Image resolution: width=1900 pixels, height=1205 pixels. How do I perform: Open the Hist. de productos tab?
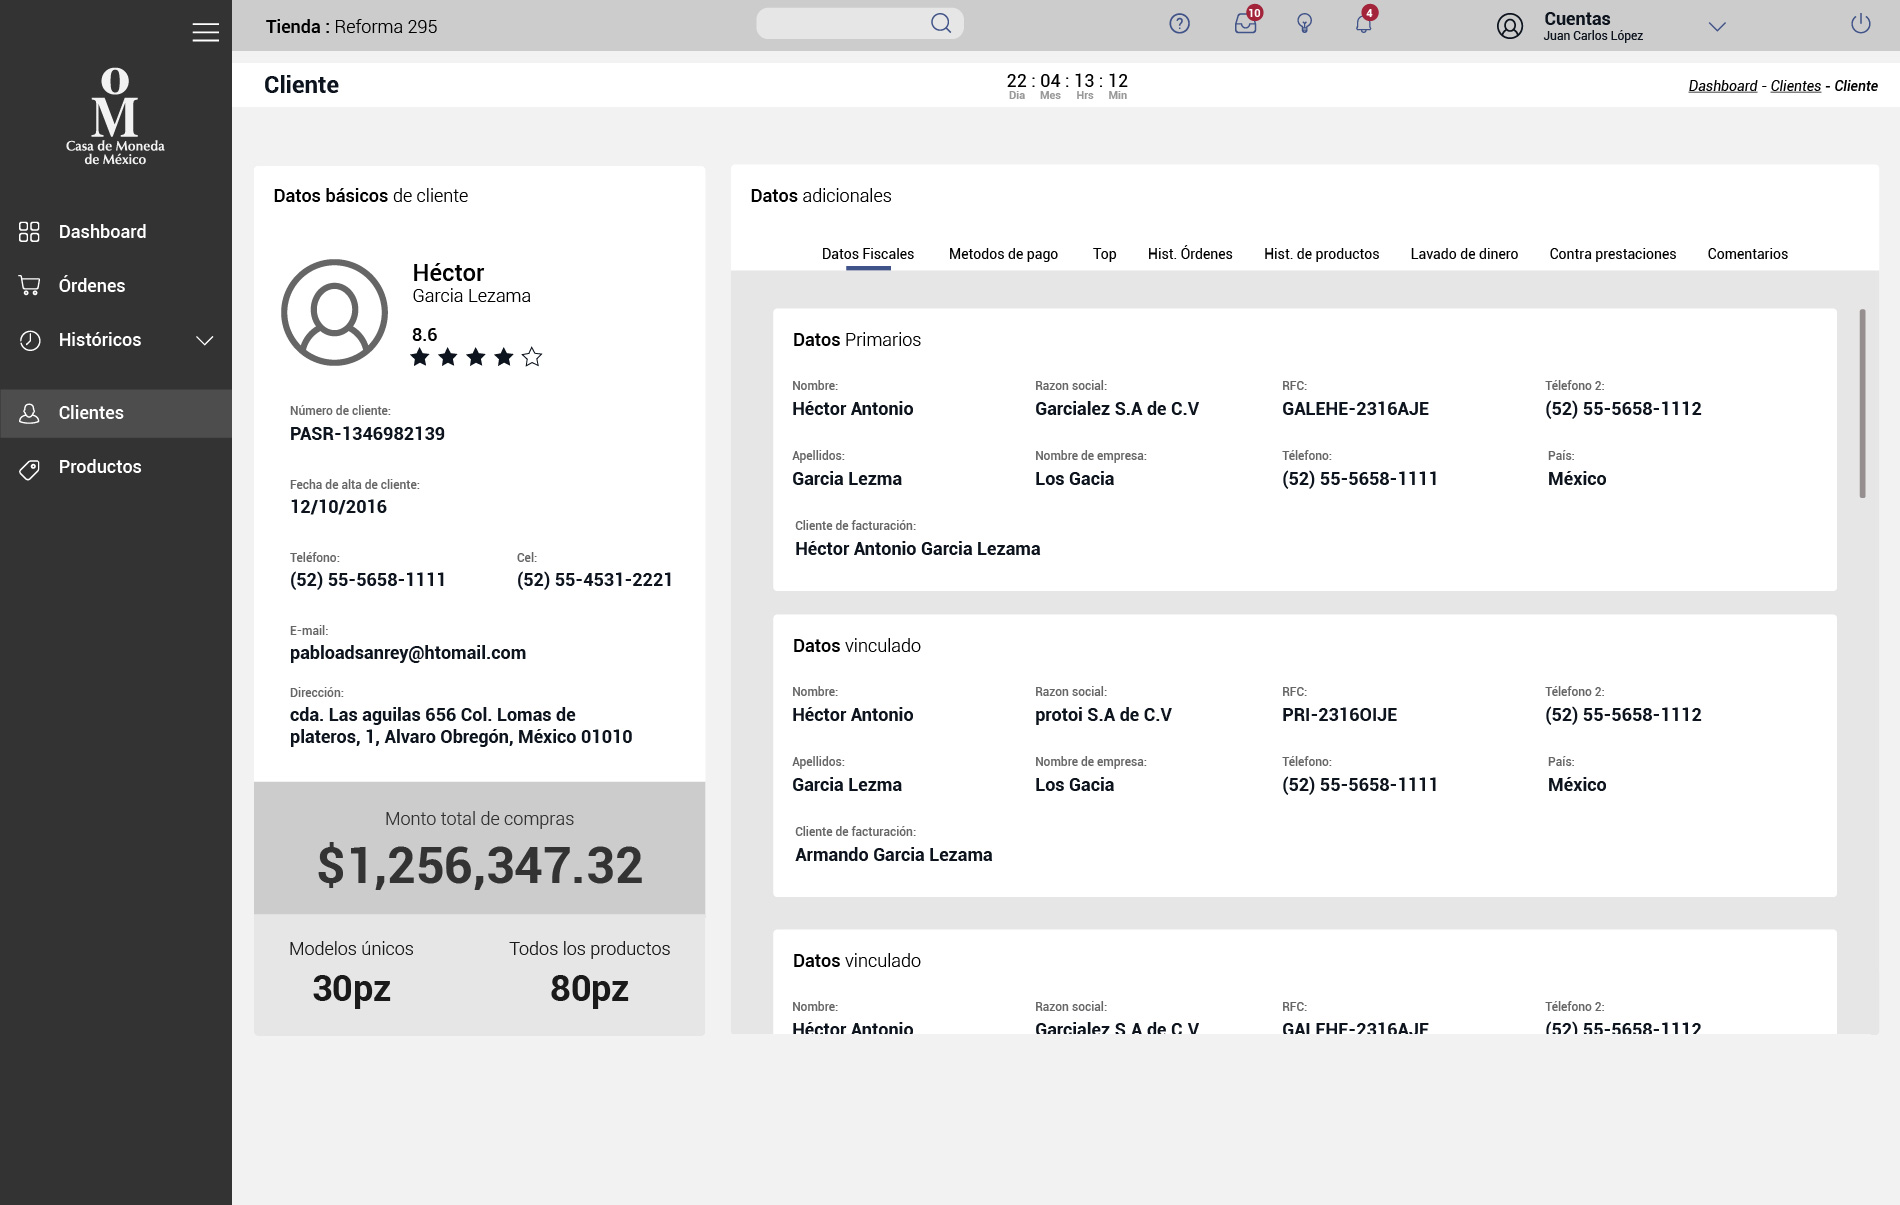tap(1321, 254)
